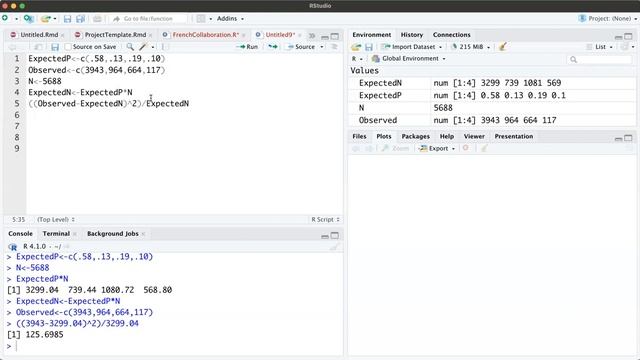Switch to the Console tab

20,233
